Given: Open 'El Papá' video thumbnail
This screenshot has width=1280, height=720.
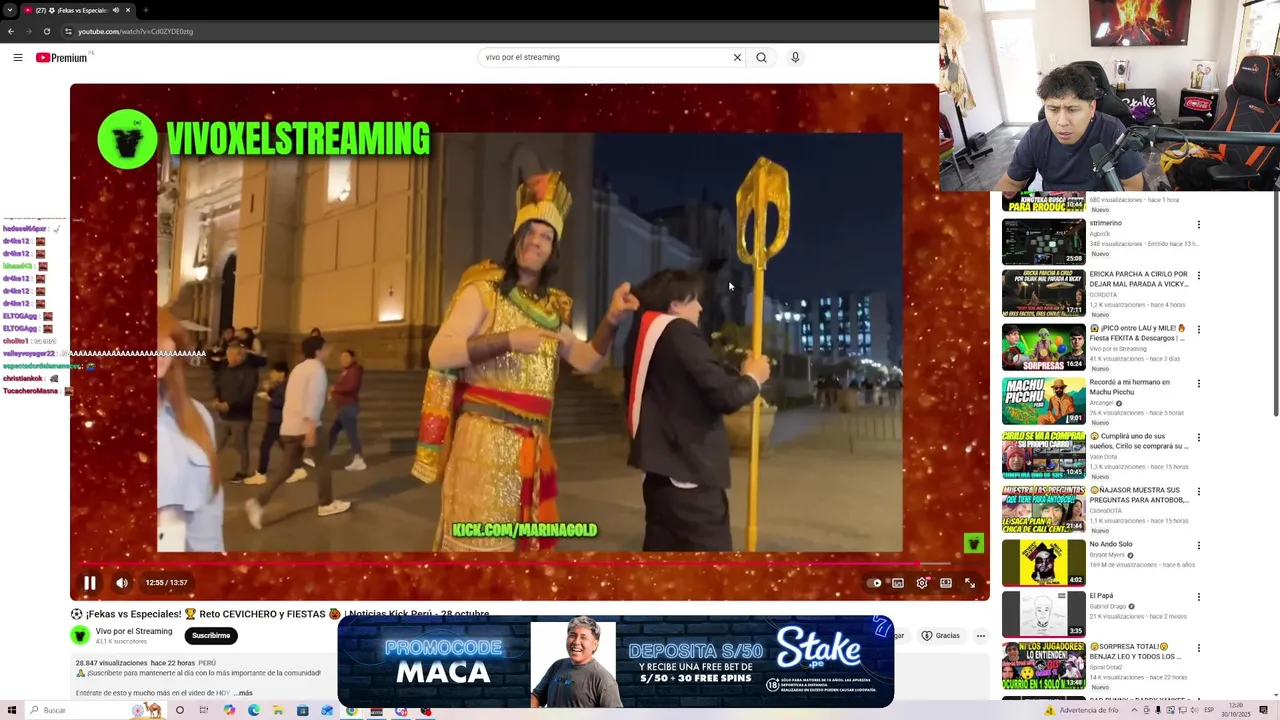Looking at the screenshot, I should [1044, 613].
